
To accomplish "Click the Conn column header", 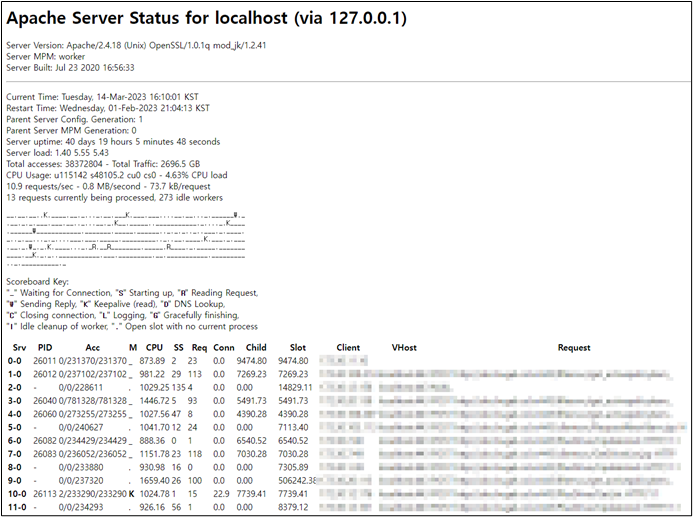I will point(224,348).
